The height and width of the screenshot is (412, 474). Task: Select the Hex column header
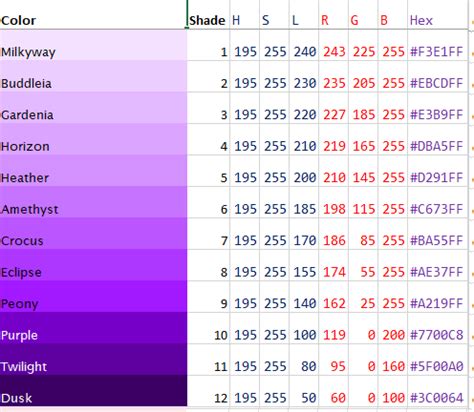click(x=438, y=15)
